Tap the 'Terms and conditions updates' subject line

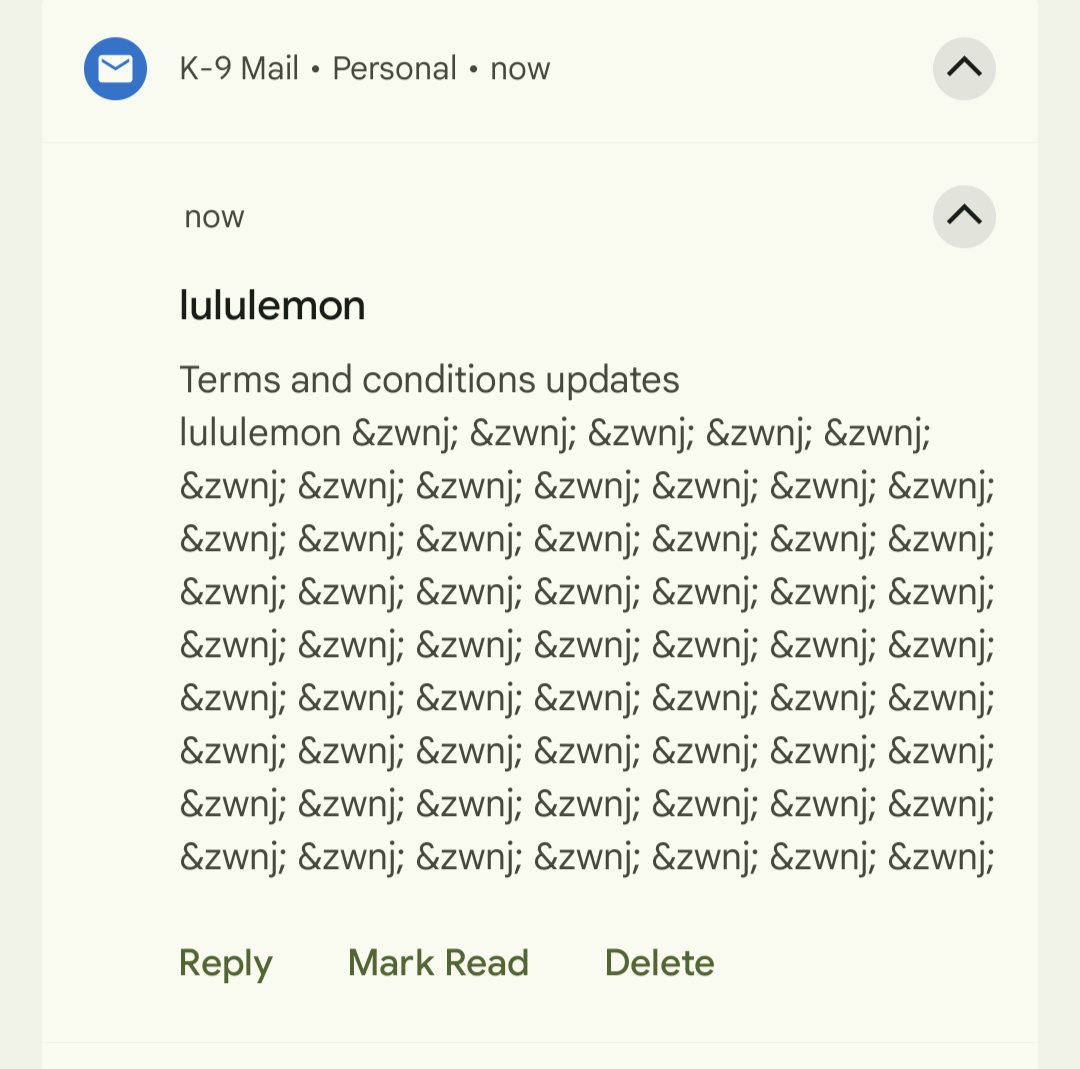point(430,380)
